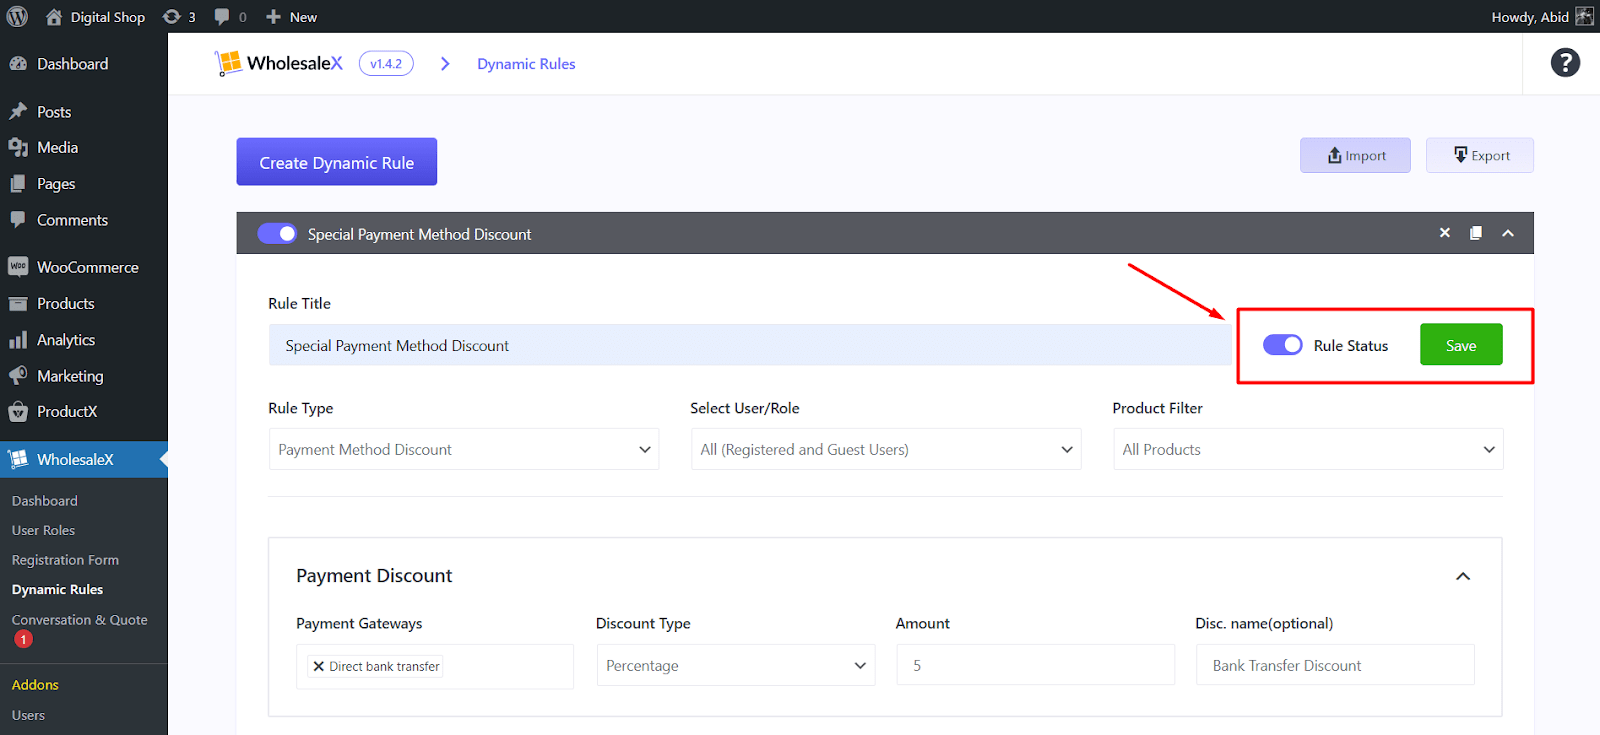Viewport: 1600px width, 735px height.
Task: Click the Media icon in sidebar
Action: (18, 148)
